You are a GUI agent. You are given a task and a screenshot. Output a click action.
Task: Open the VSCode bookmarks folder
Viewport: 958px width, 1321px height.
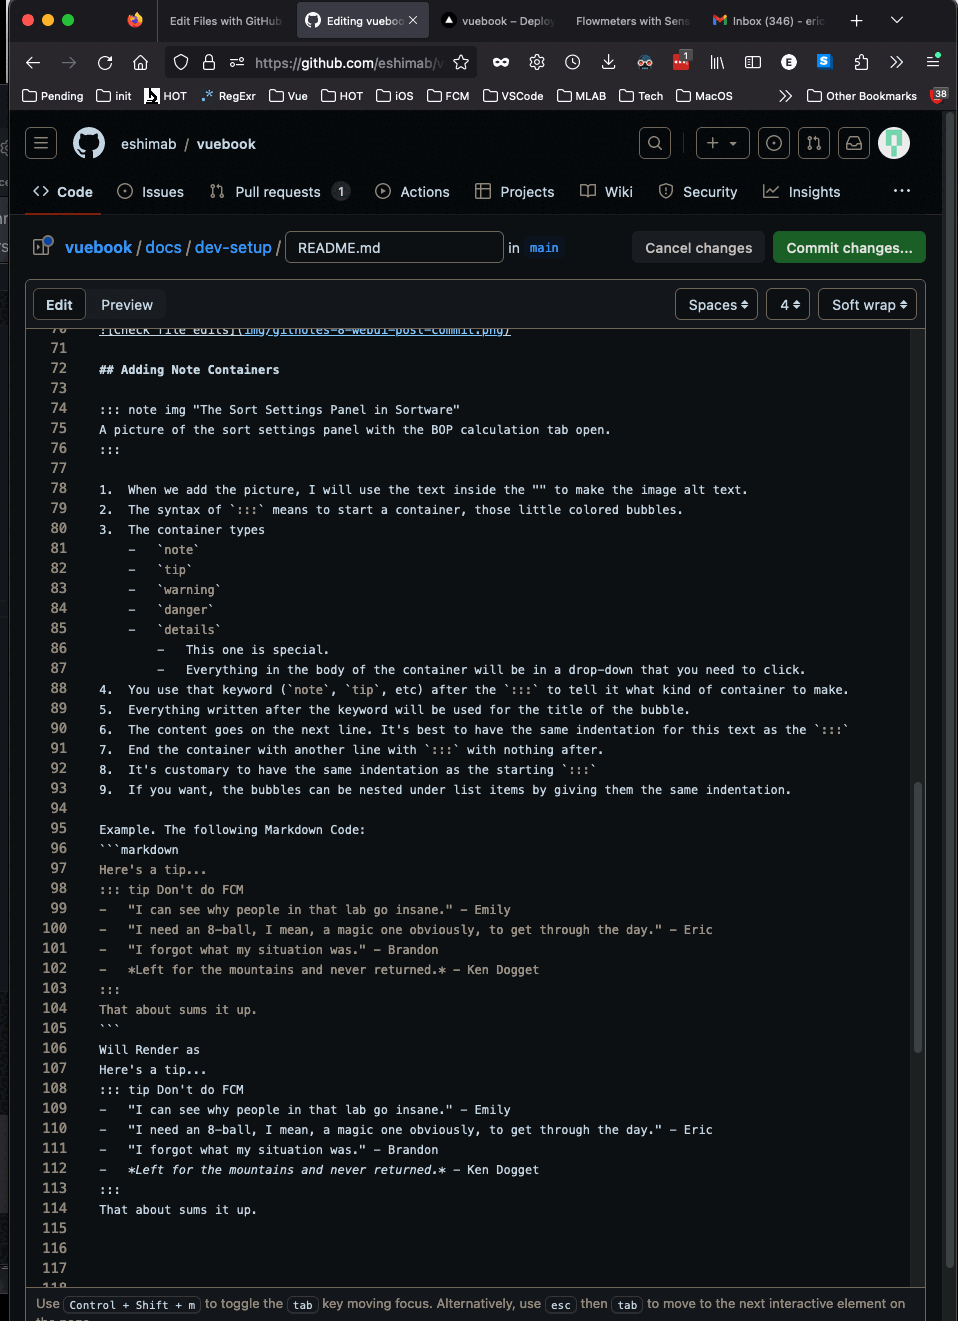tap(513, 96)
